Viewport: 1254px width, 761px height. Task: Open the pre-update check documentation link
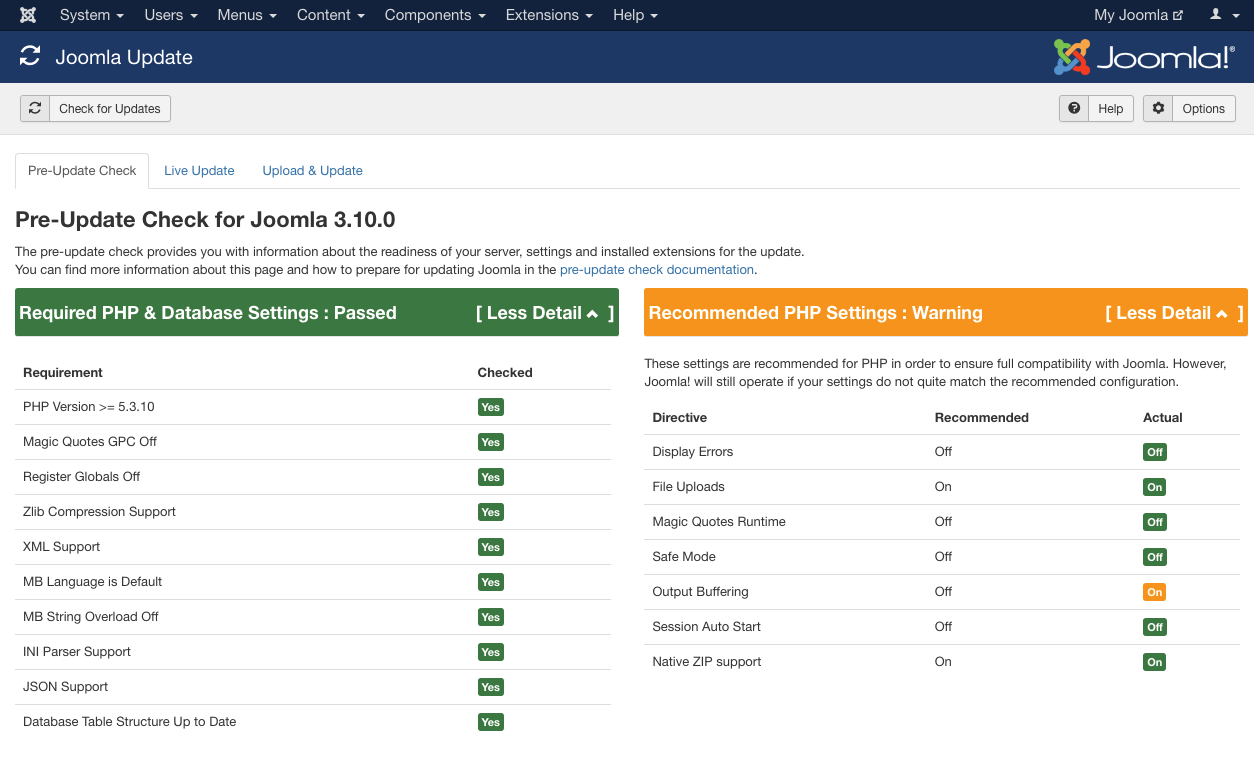[656, 270]
